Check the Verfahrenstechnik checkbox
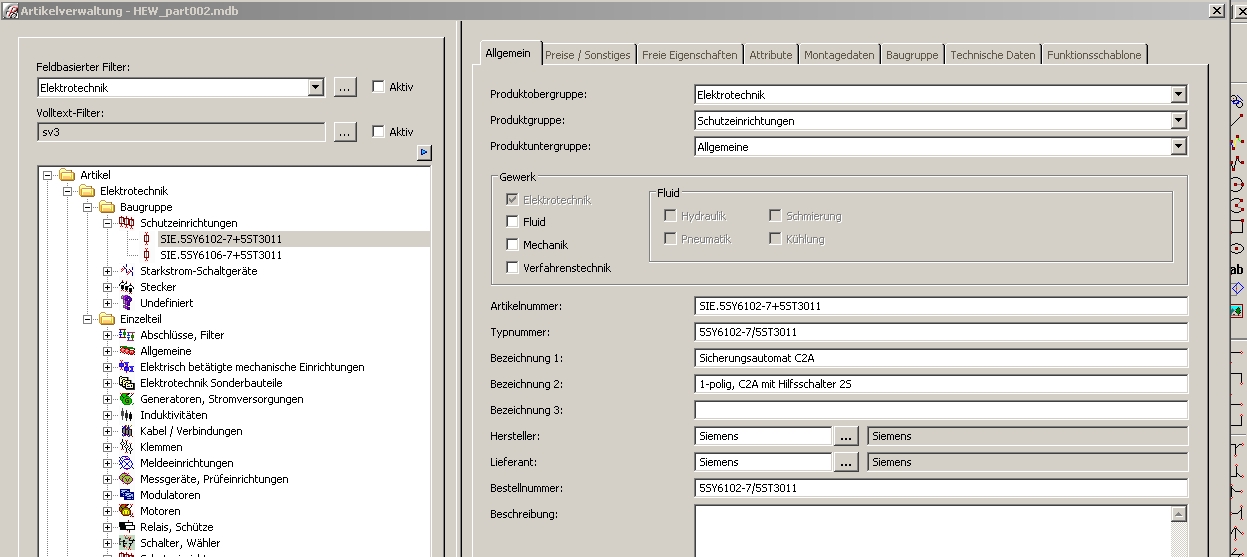Viewport: 1247px width, 557px height. click(x=513, y=268)
